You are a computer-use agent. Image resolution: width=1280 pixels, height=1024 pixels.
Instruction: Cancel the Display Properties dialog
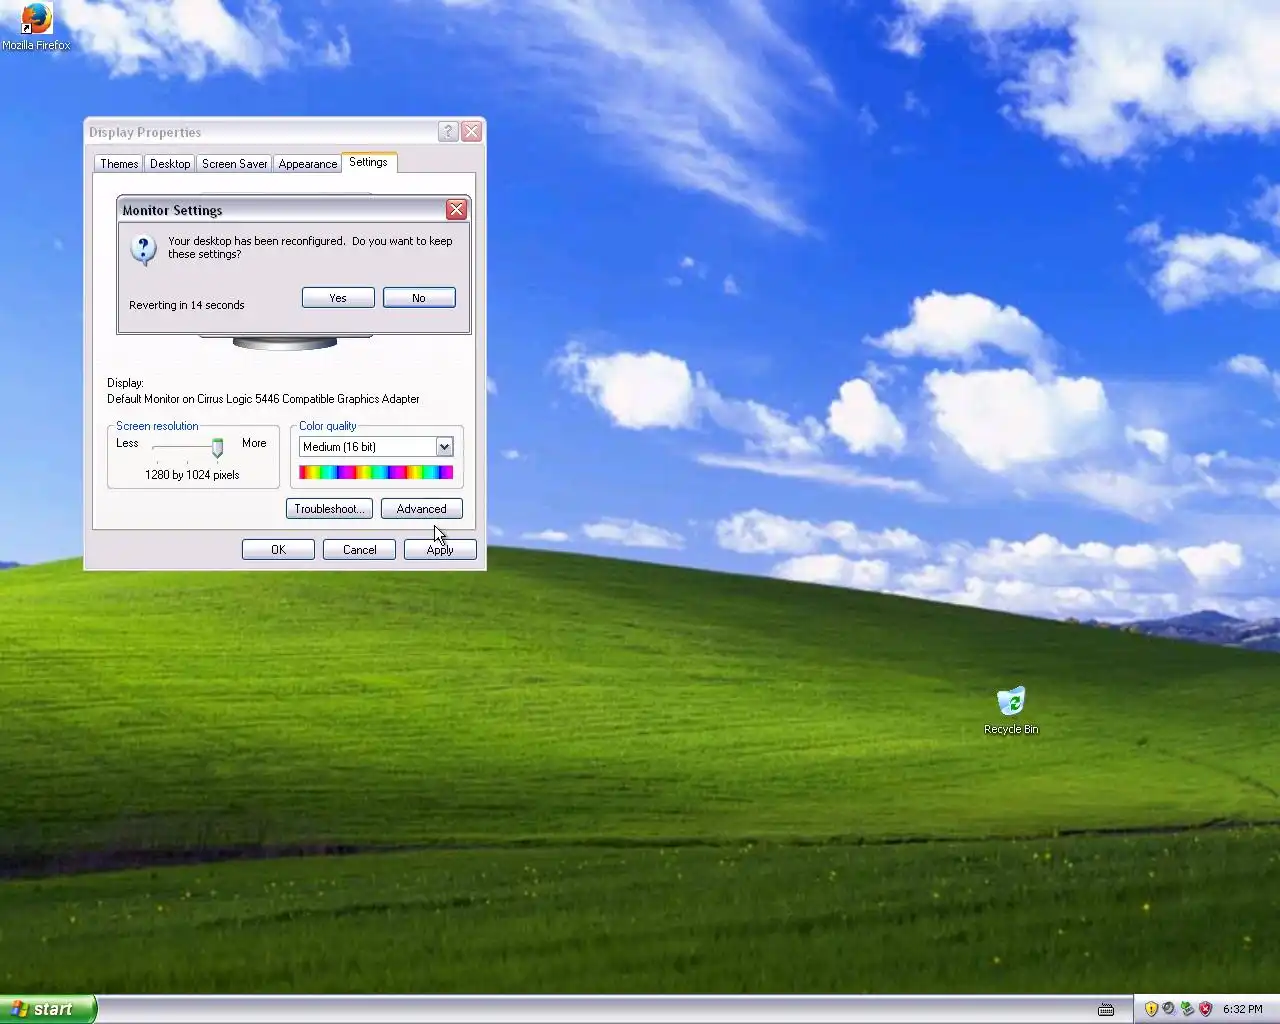click(359, 550)
